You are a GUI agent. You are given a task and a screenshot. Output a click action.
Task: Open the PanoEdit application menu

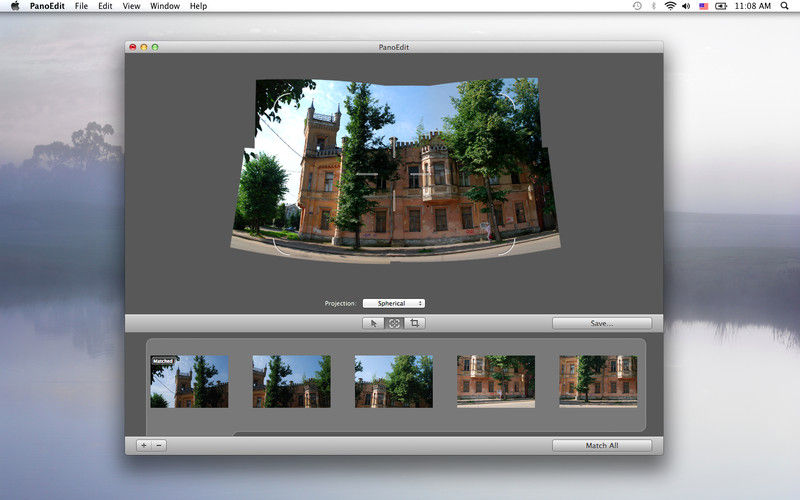[x=47, y=6]
